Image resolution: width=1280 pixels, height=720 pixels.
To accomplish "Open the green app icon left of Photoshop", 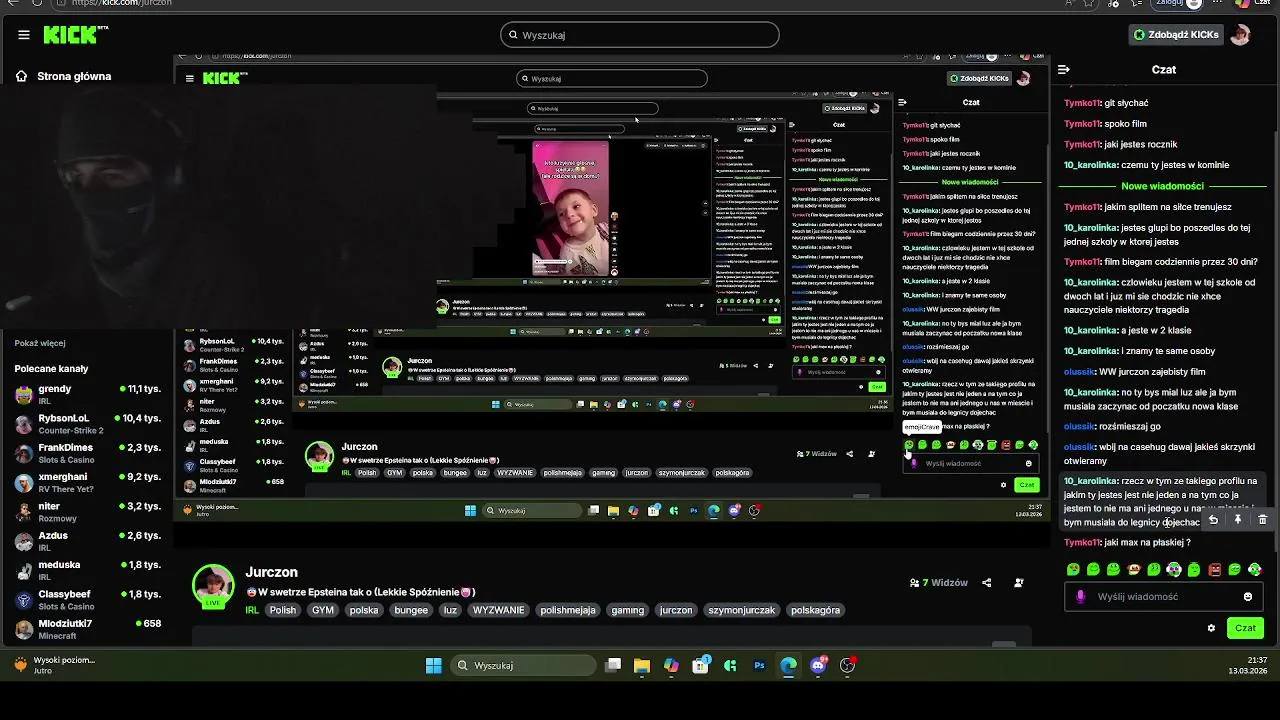I will 730,665.
